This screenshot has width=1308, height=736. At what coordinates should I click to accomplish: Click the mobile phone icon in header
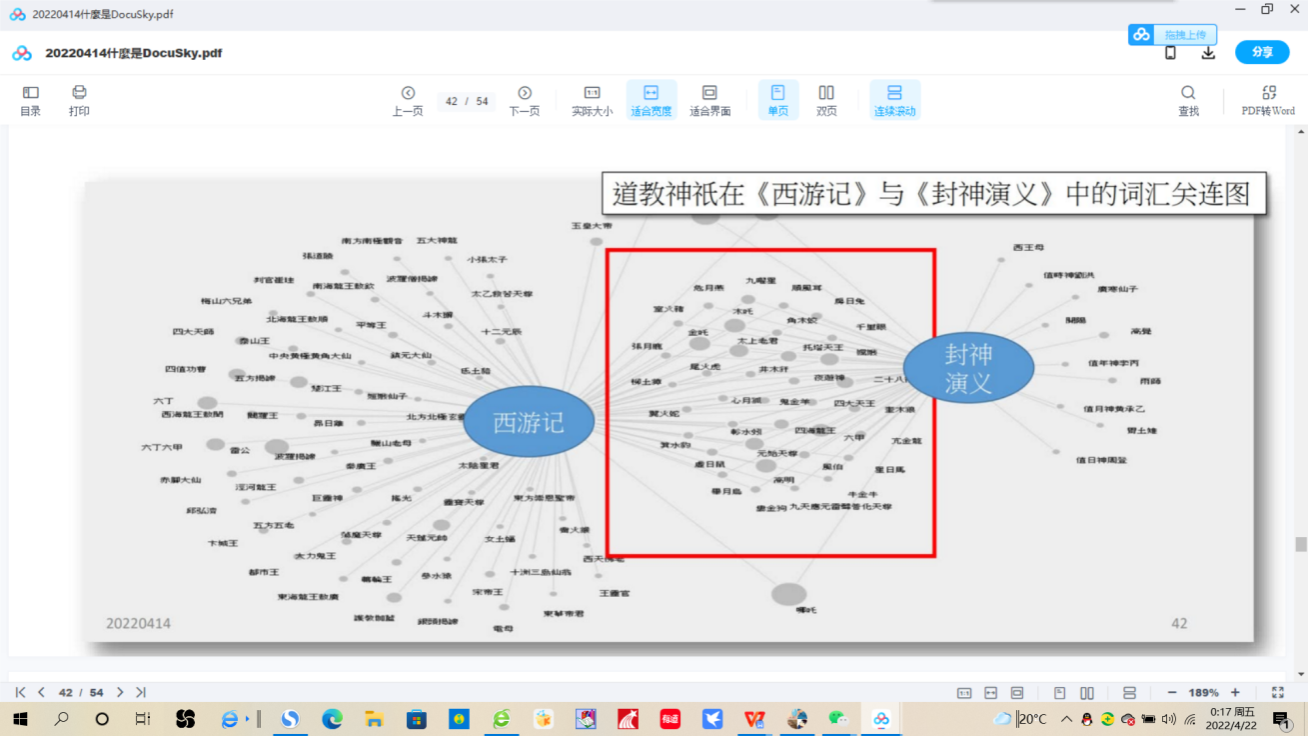pyautogui.click(x=1170, y=53)
